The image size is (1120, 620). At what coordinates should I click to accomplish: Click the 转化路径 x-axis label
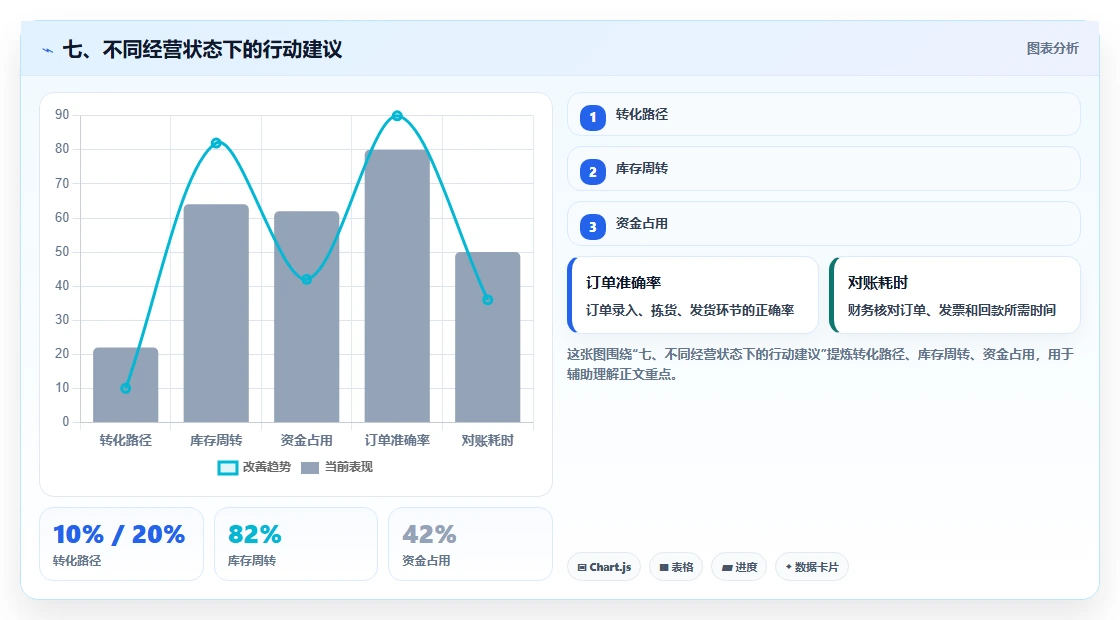[x=126, y=441]
